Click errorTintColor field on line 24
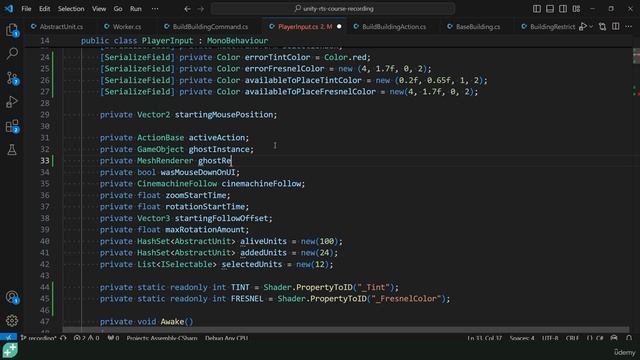Screen dimensions: 640x360 277,57
